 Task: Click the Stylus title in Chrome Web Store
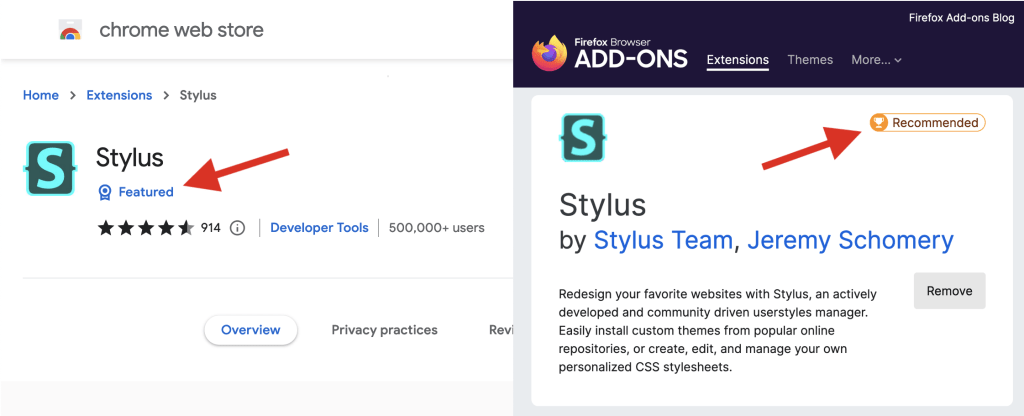[x=129, y=157]
